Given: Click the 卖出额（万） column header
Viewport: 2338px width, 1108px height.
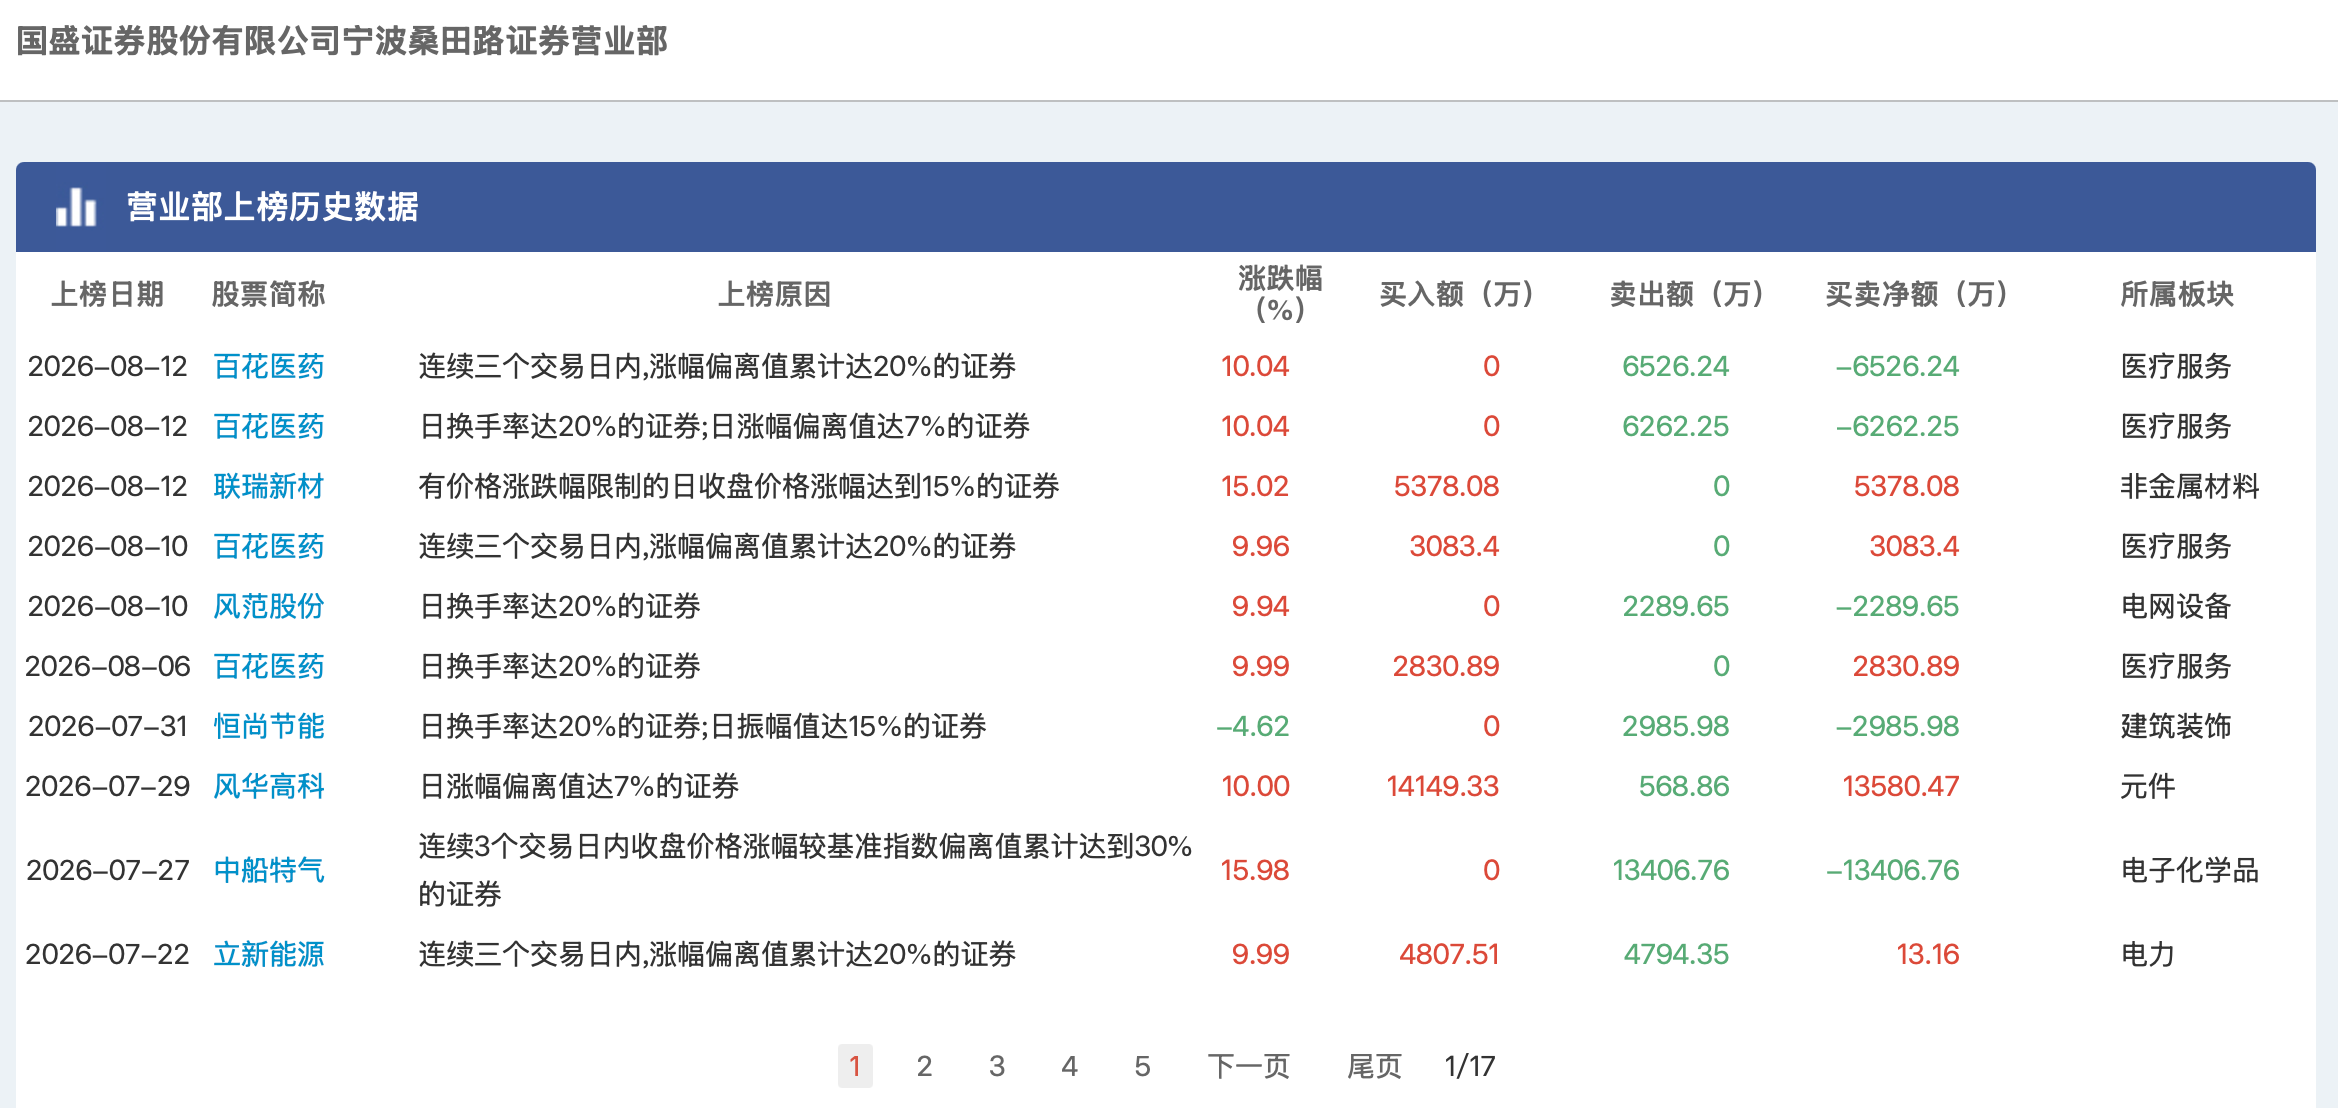Looking at the screenshot, I should point(1686,294).
